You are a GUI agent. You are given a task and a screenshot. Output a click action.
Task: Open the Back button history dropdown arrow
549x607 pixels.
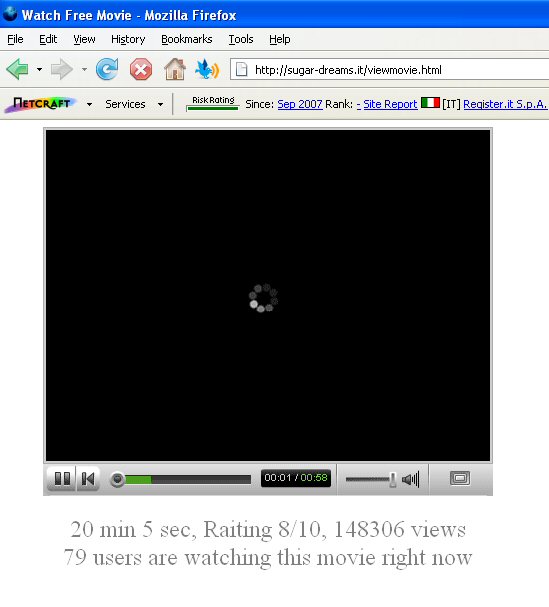(x=39, y=70)
